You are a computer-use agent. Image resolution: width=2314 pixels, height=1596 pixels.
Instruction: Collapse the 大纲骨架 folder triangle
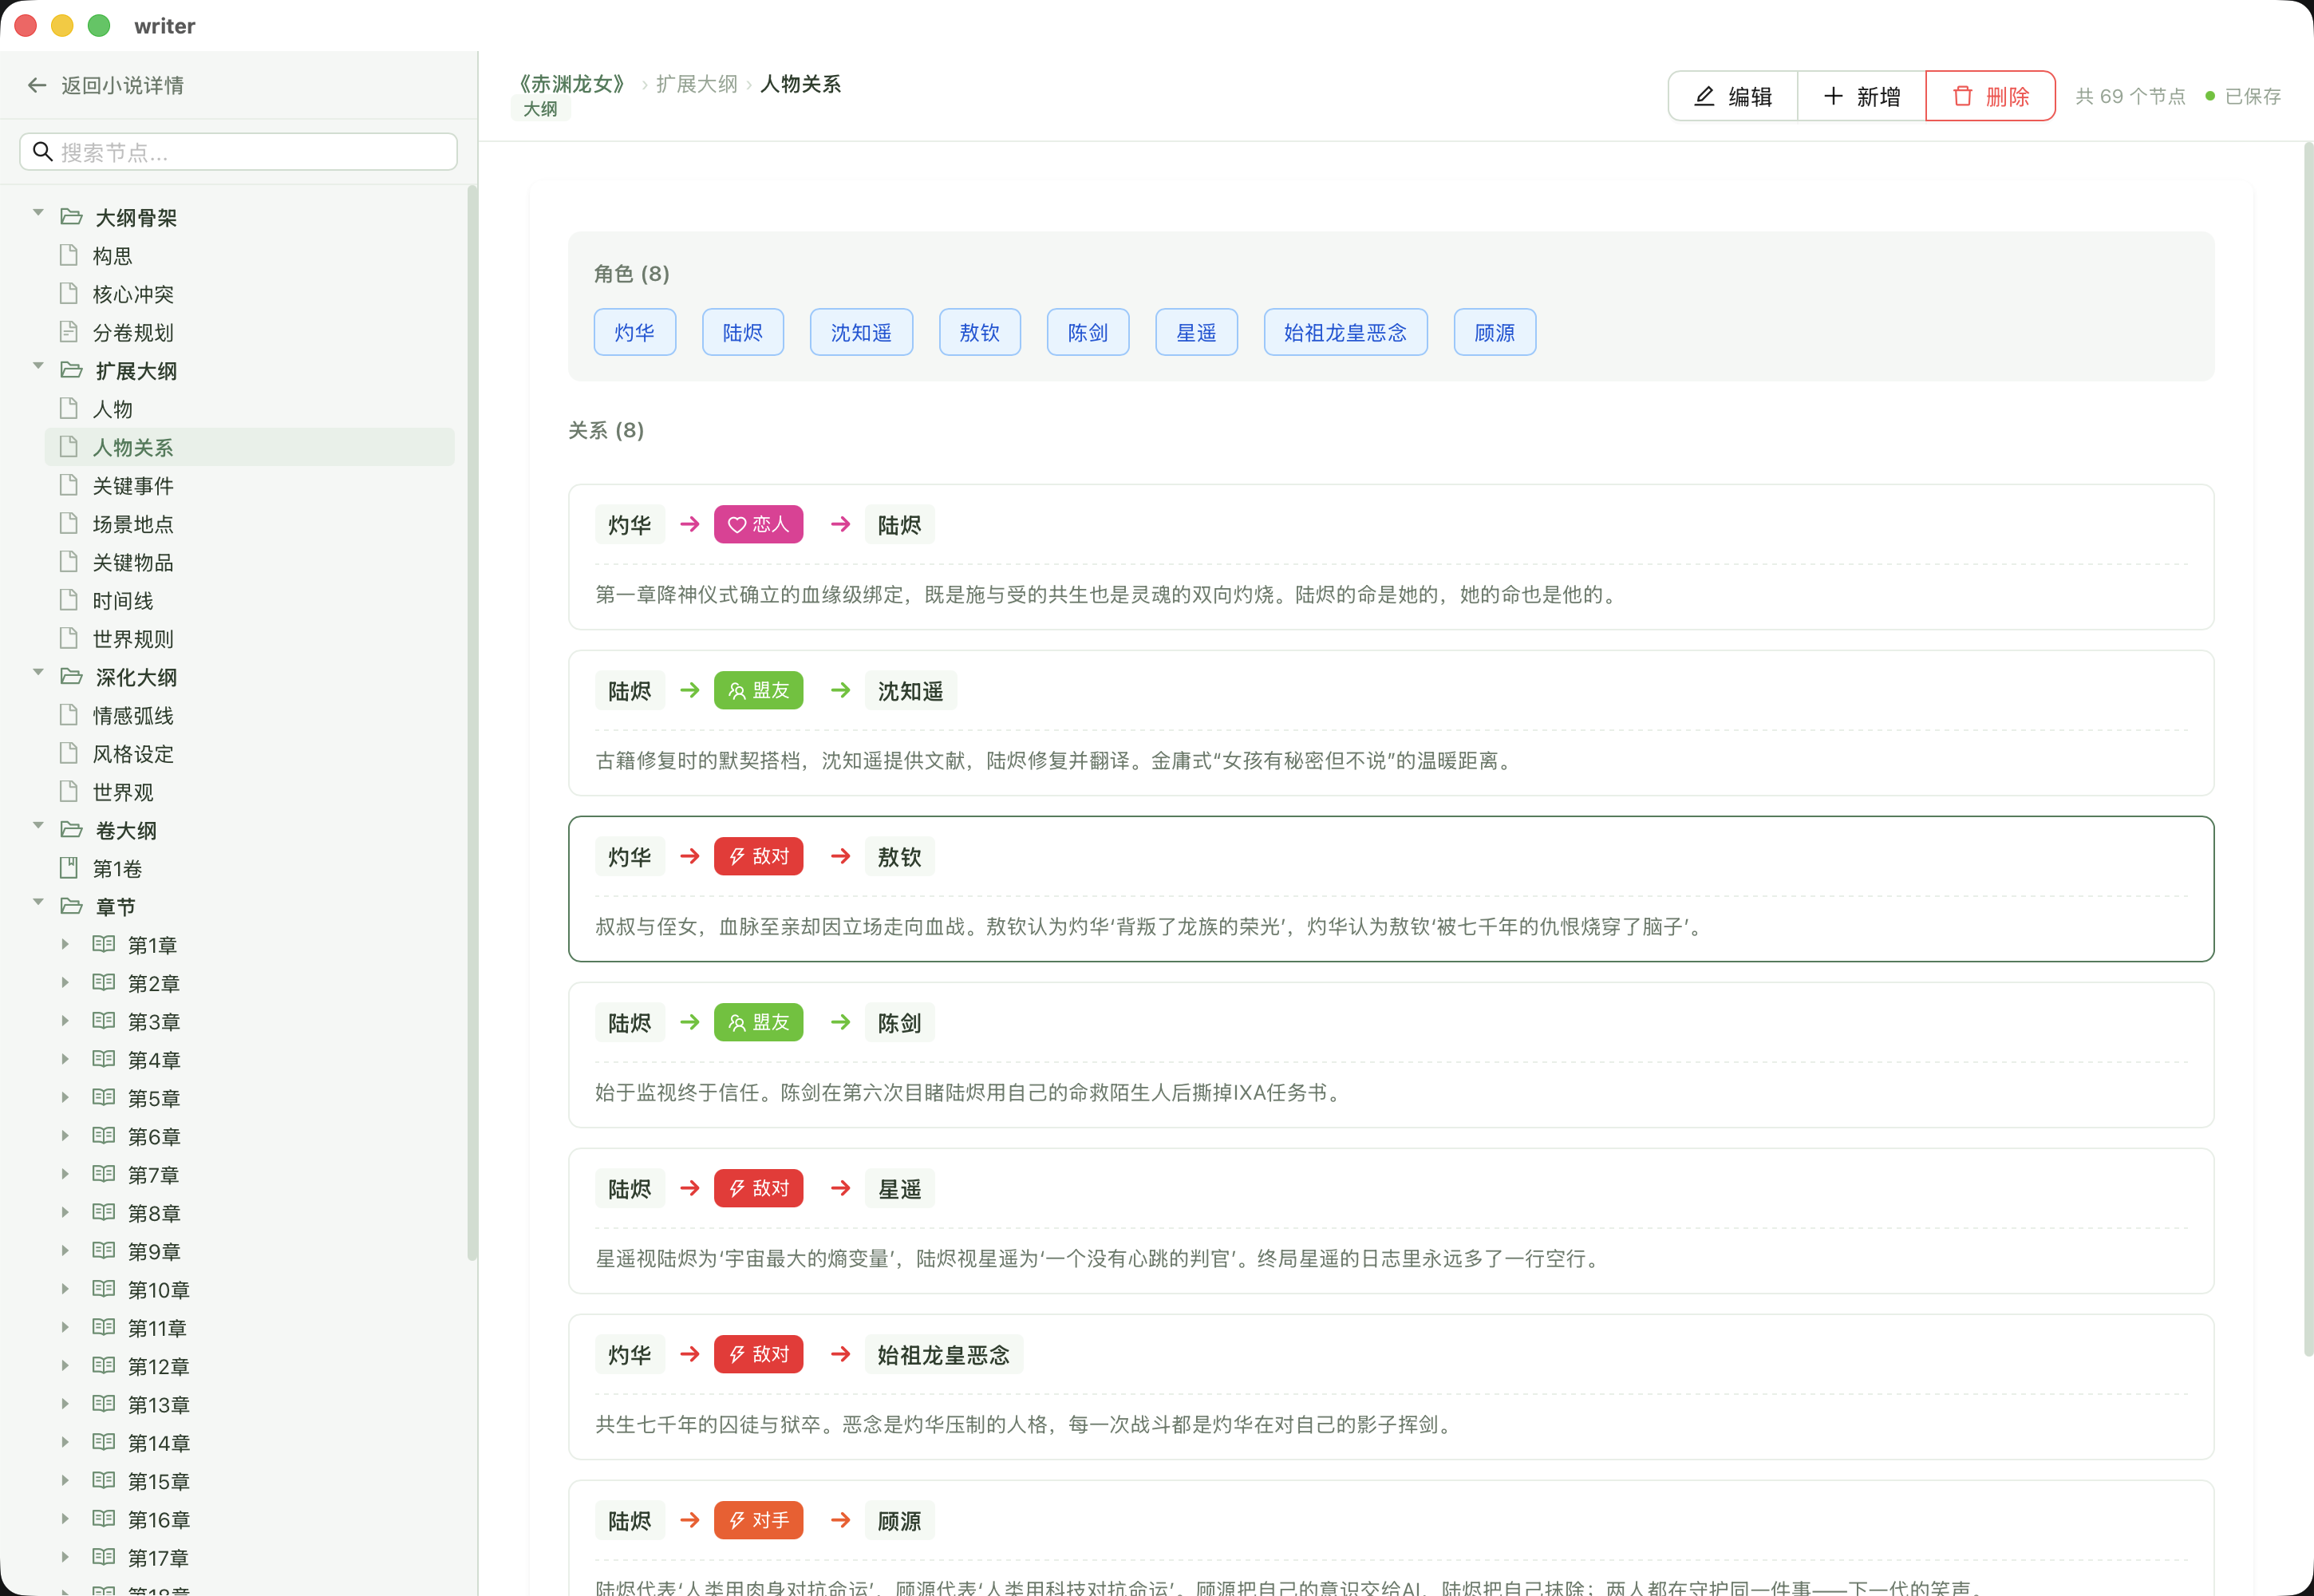[x=38, y=213]
